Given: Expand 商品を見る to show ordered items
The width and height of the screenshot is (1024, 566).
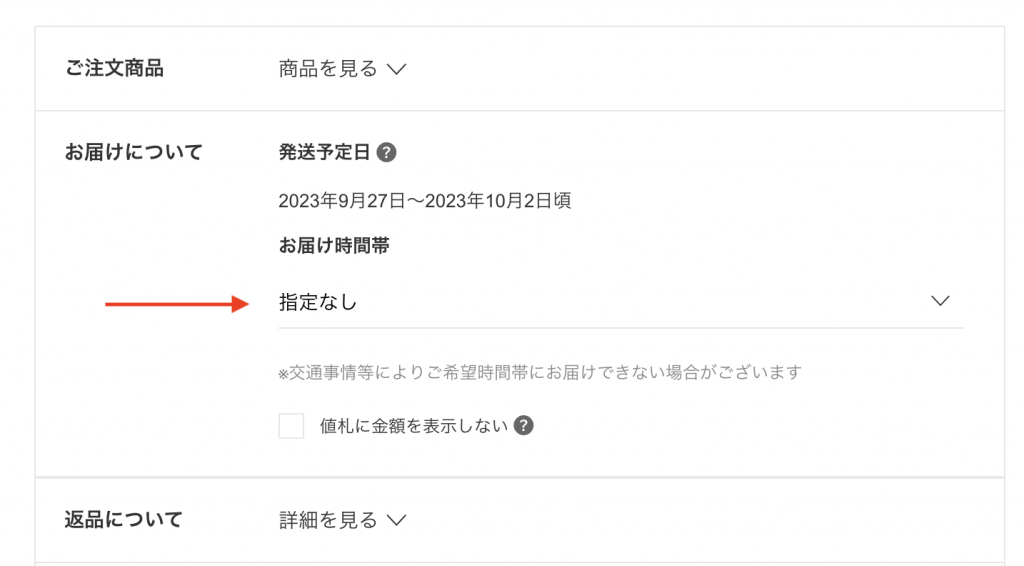Looking at the screenshot, I should point(328,69).
